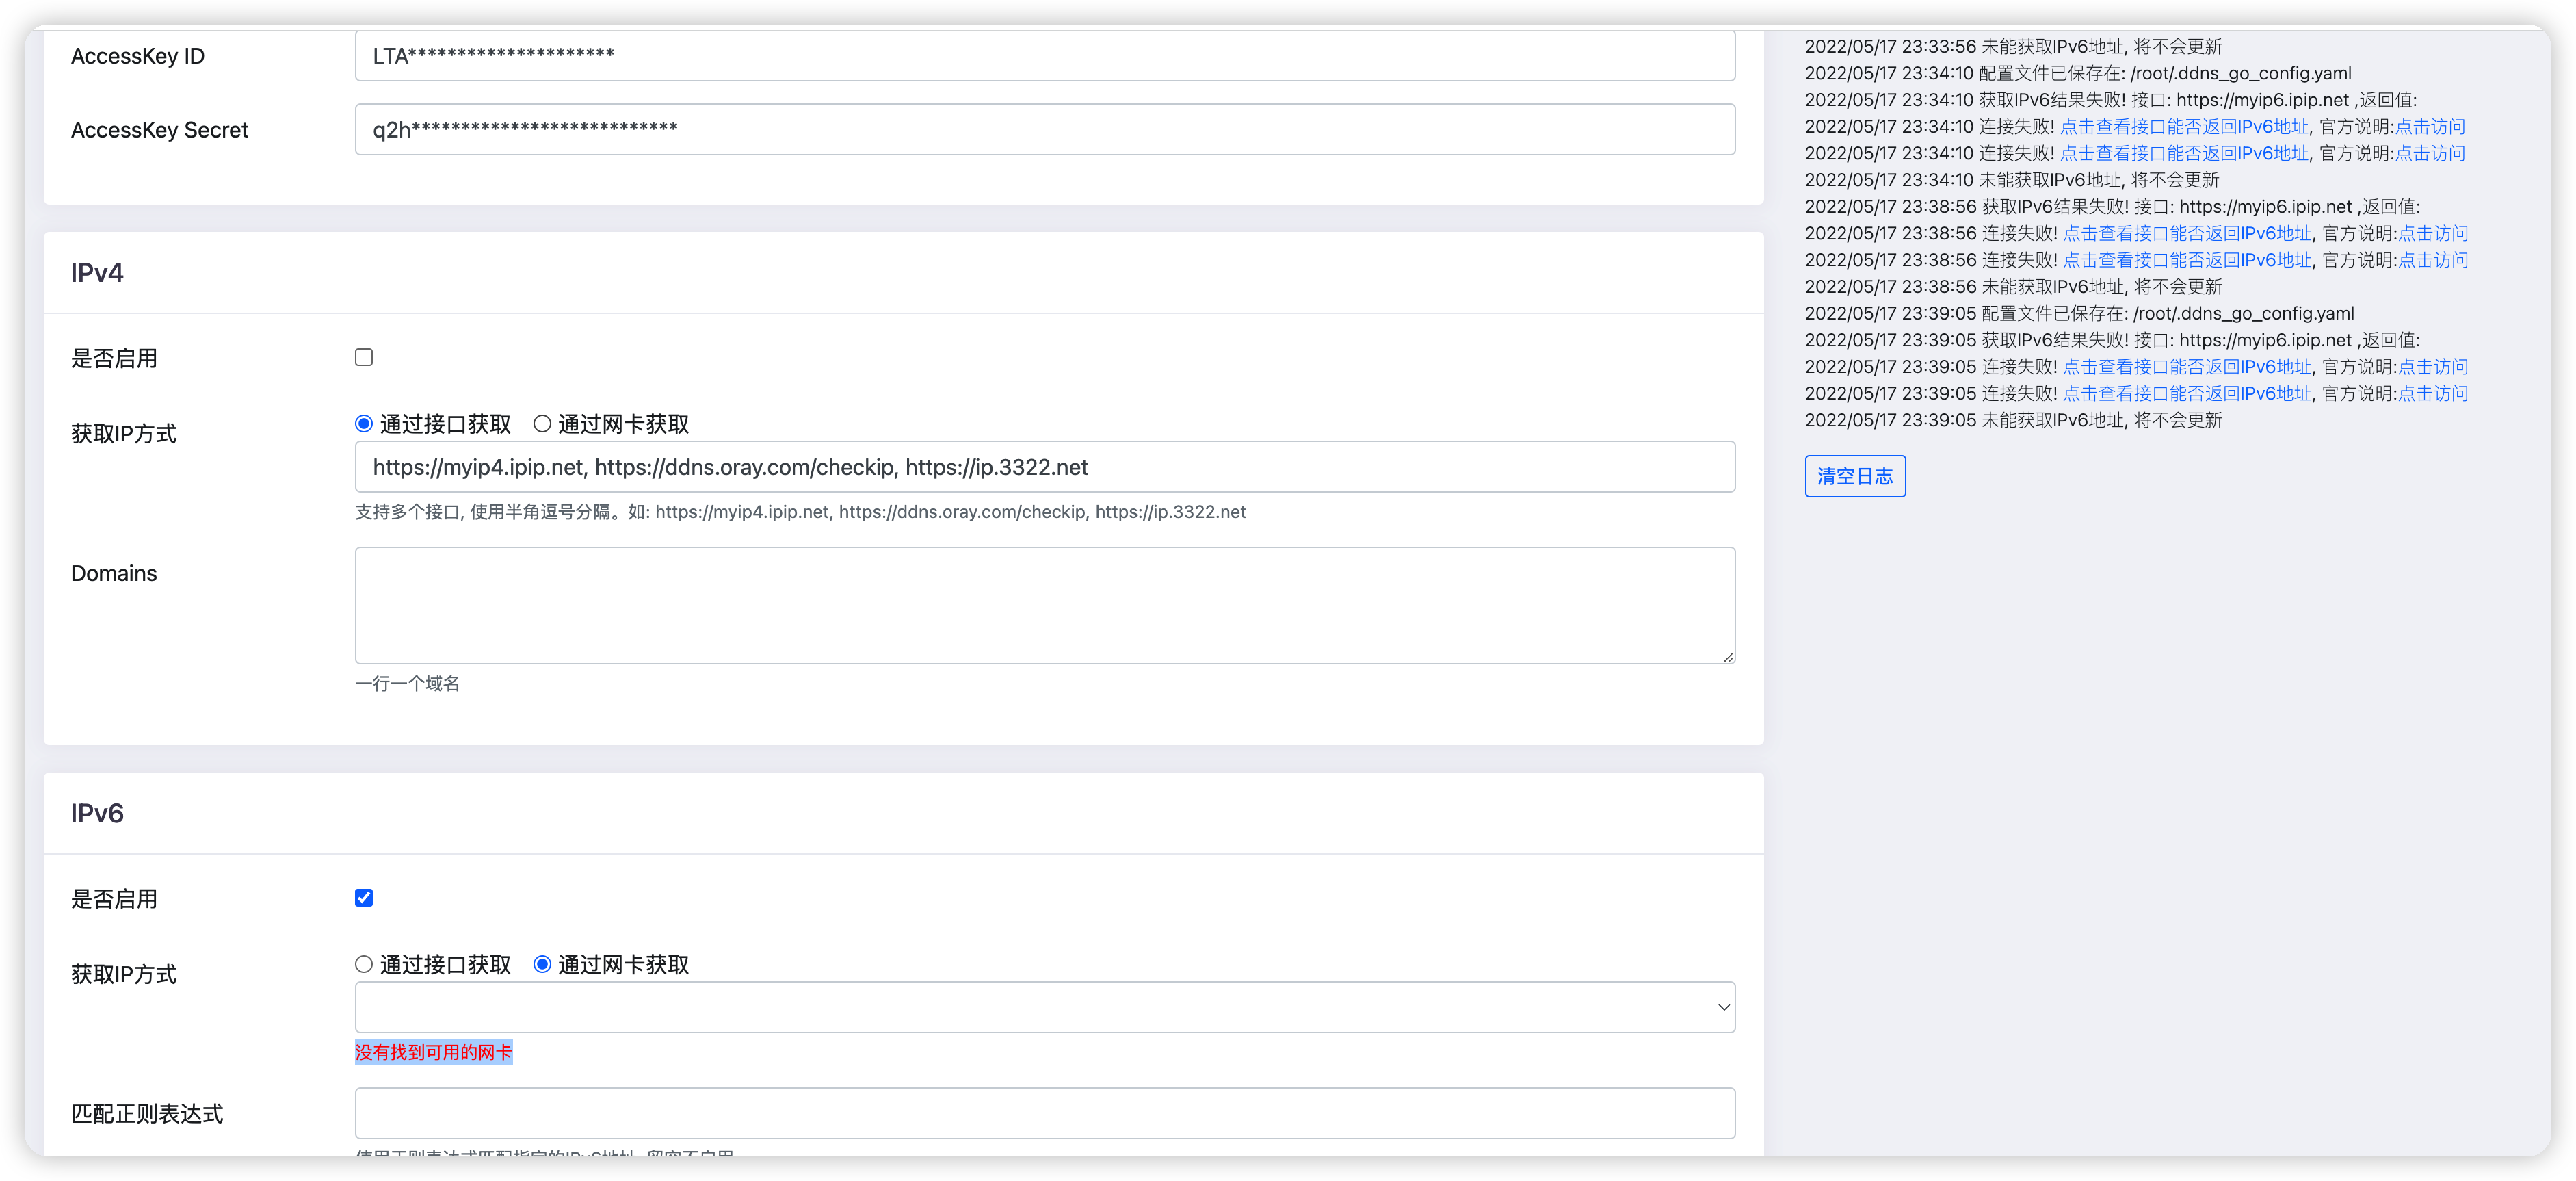Open last 点击访问 link at 23:39:05
2576x1181 pixels.
2433,394
